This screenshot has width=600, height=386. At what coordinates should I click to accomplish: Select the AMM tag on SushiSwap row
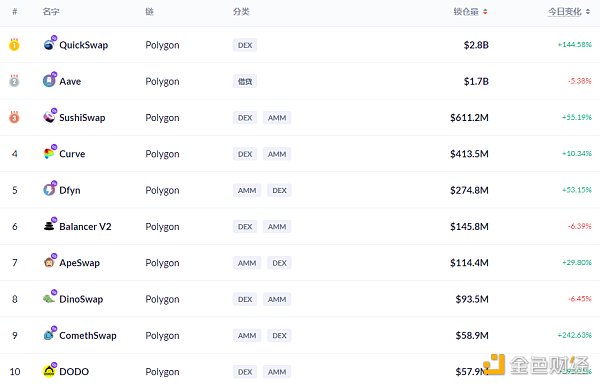[x=277, y=117]
